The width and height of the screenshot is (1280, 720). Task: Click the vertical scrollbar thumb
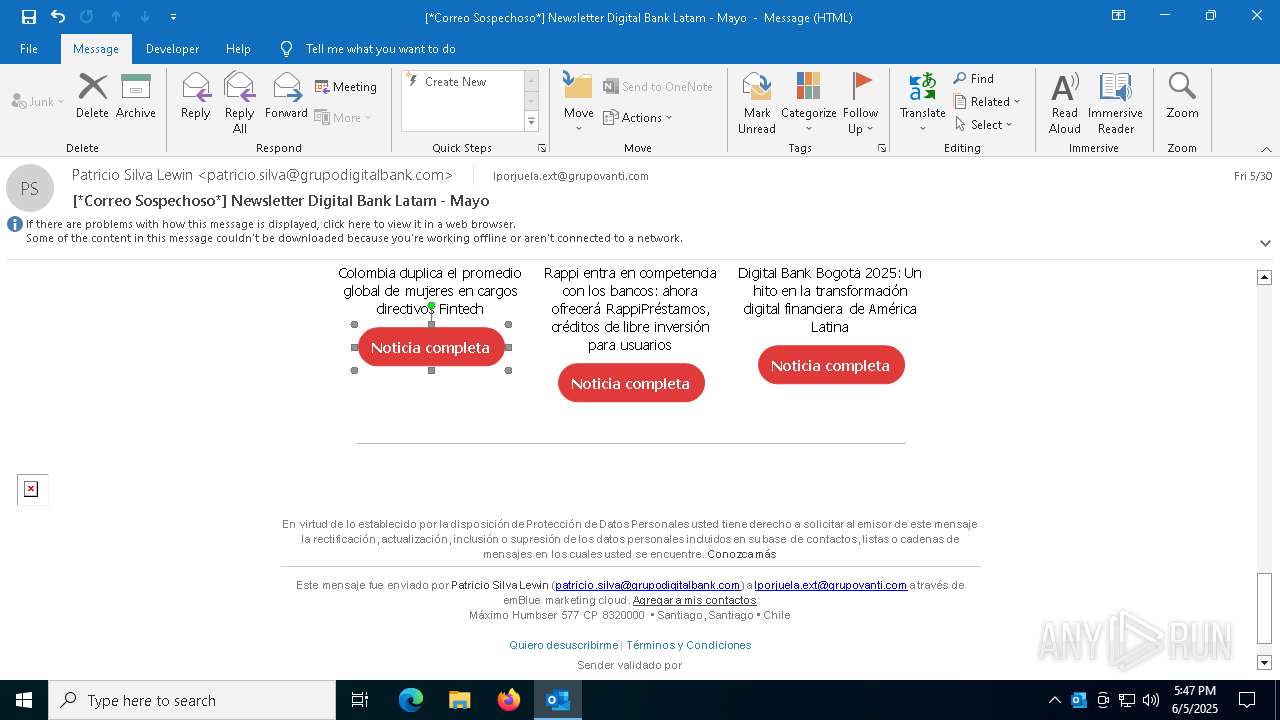click(x=1265, y=609)
